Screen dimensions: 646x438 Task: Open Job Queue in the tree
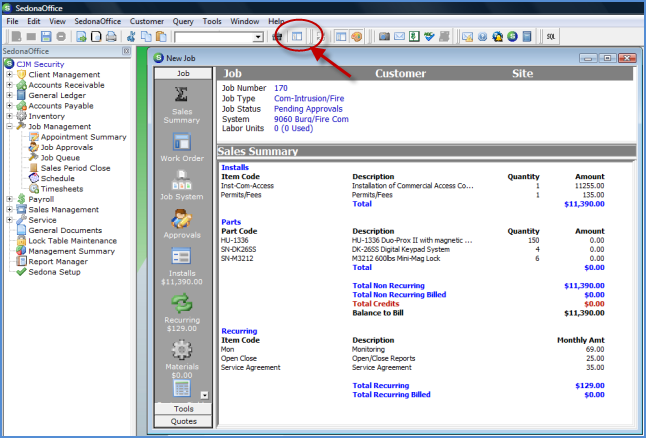(x=60, y=157)
